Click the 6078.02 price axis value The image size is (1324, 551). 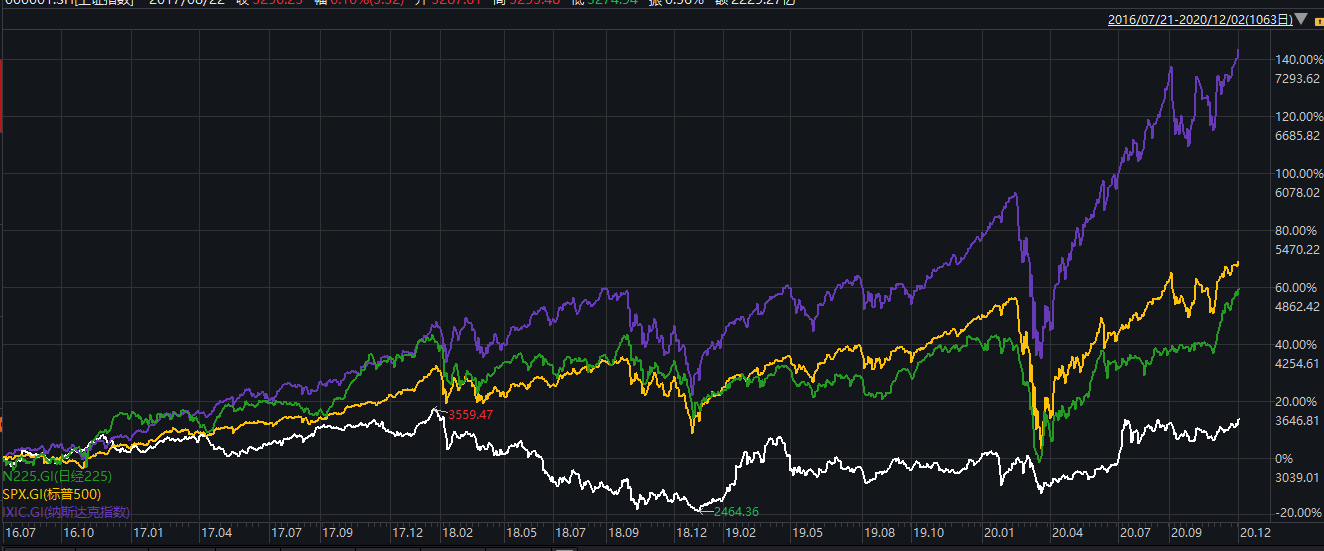pyautogui.click(x=1299, y=193)
